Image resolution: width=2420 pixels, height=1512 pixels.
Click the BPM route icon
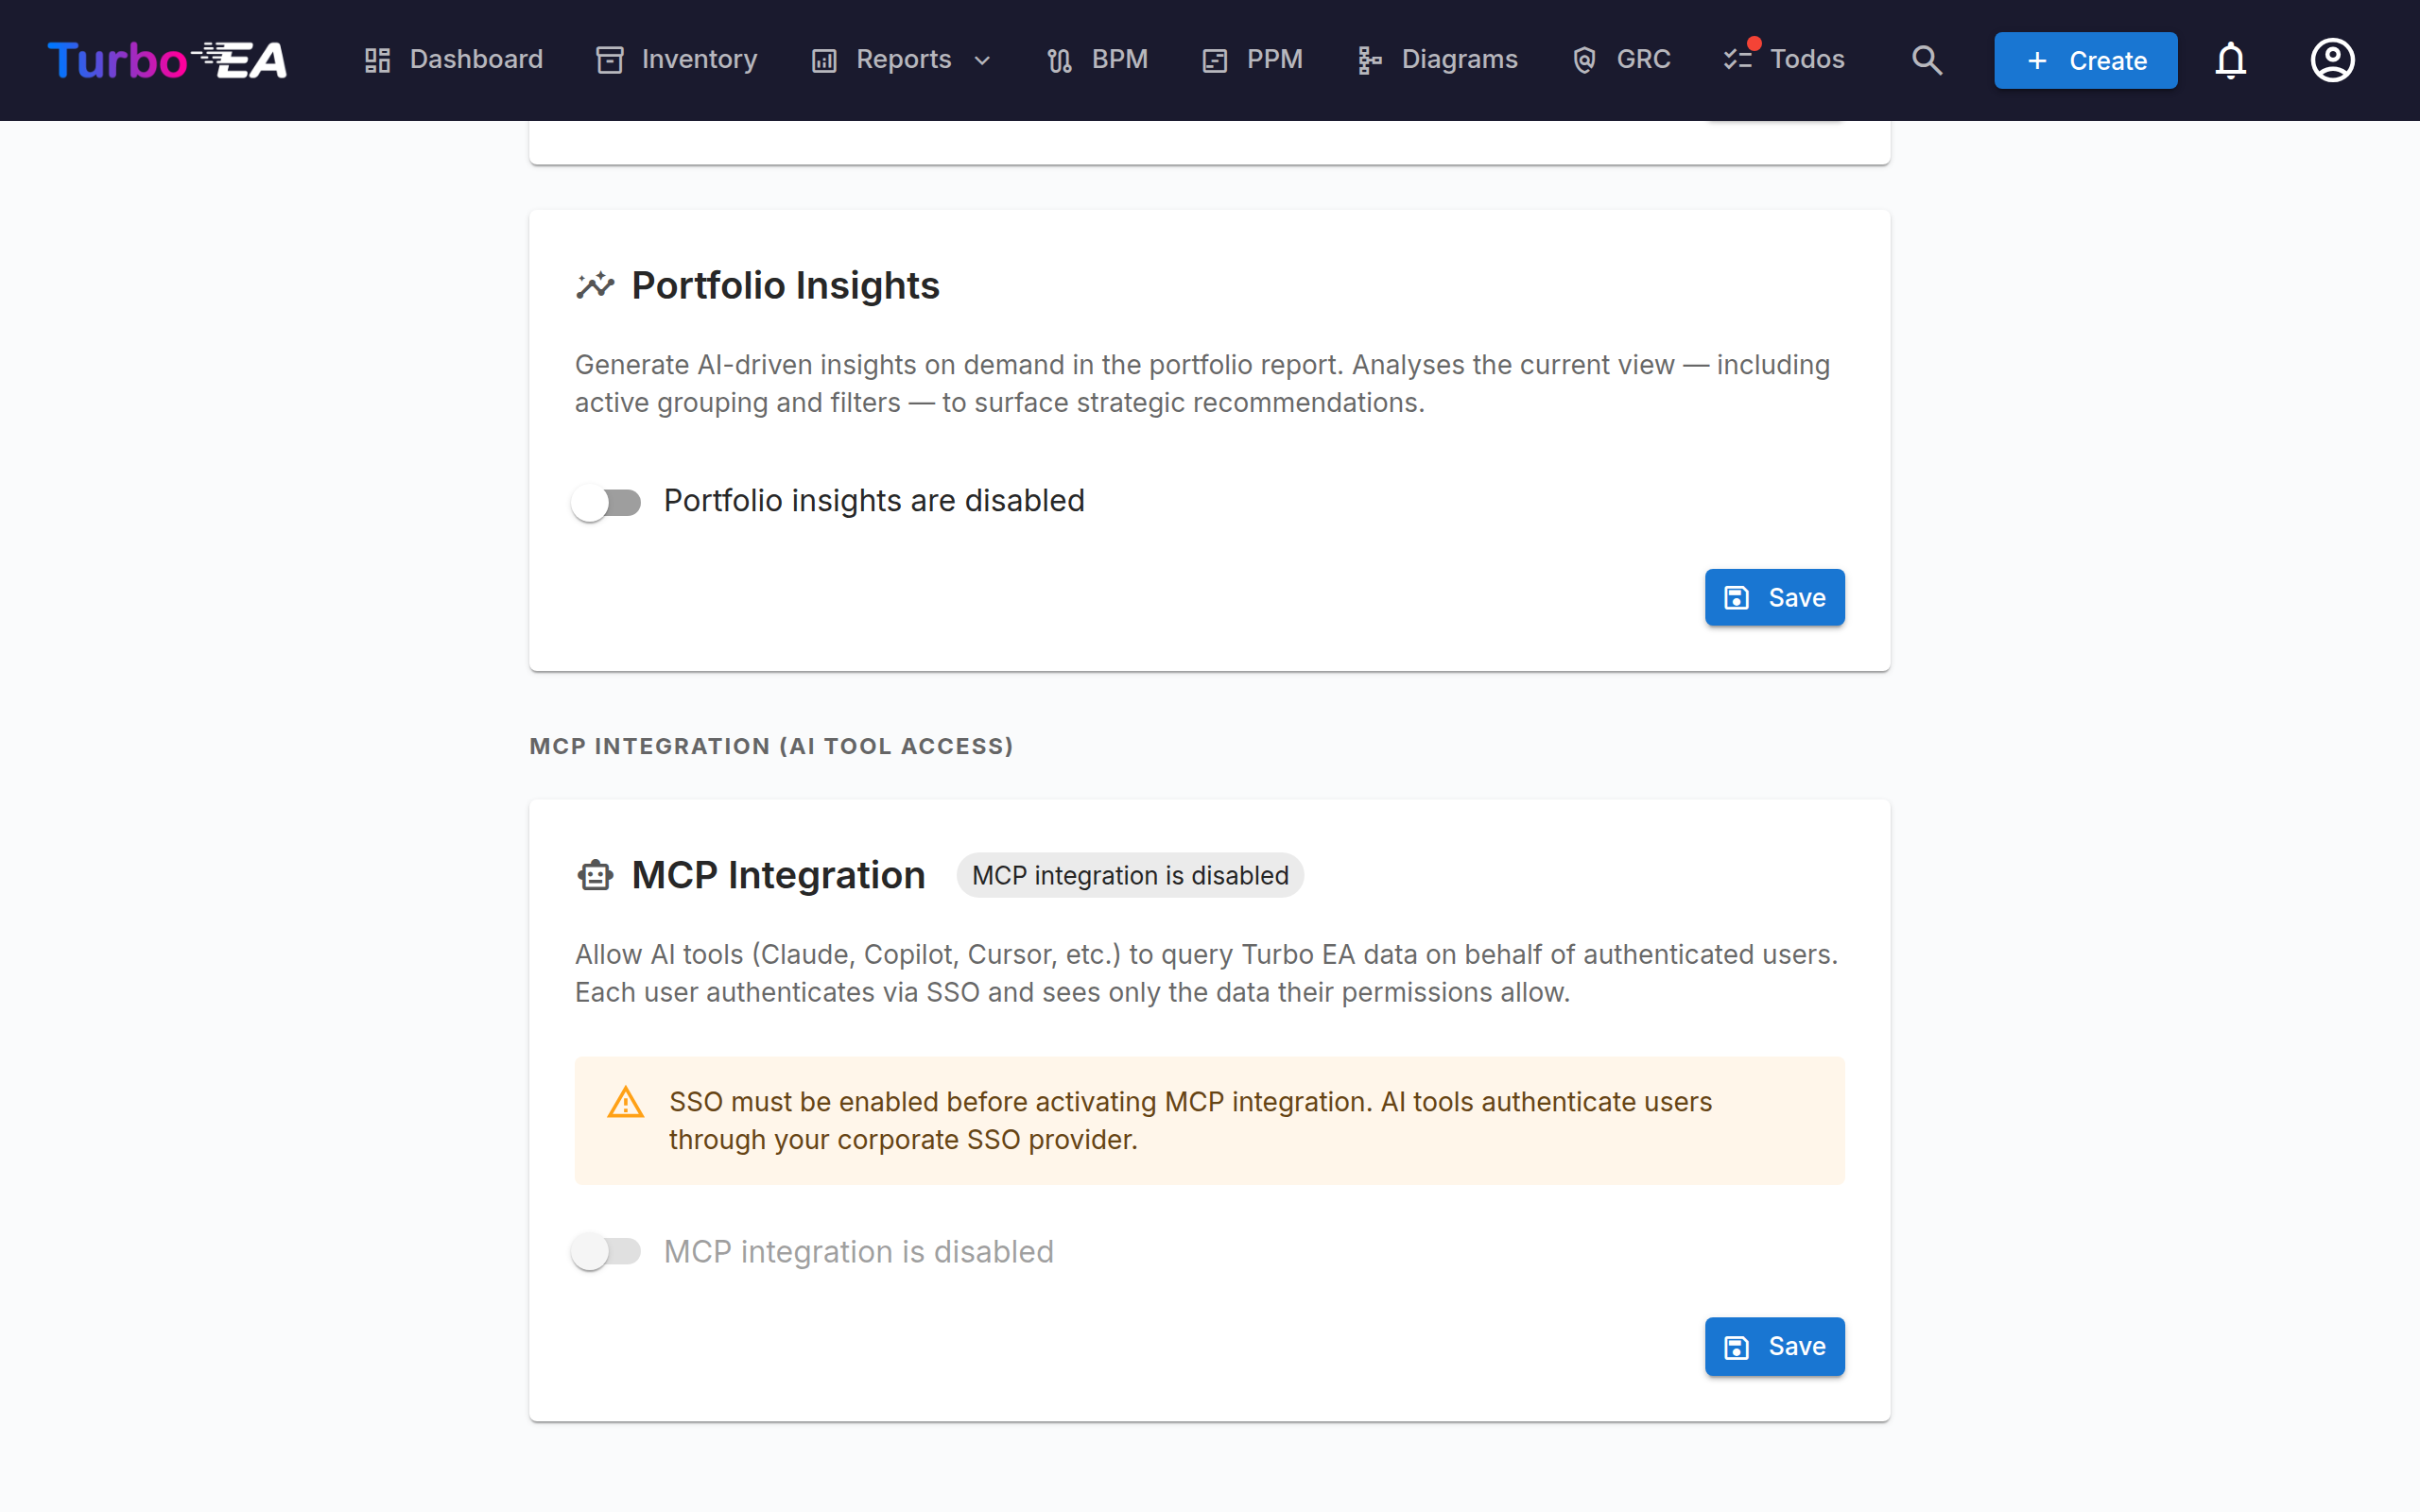click(1060, 60)
